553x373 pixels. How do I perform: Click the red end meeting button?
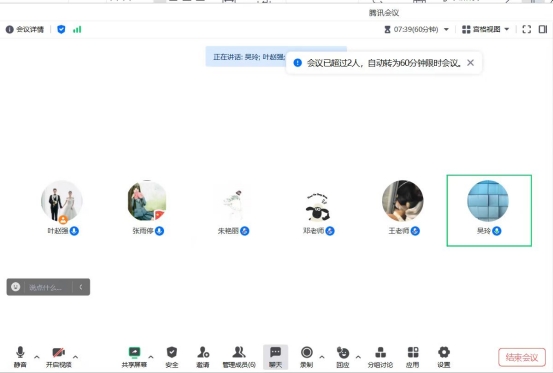(522, 357)
